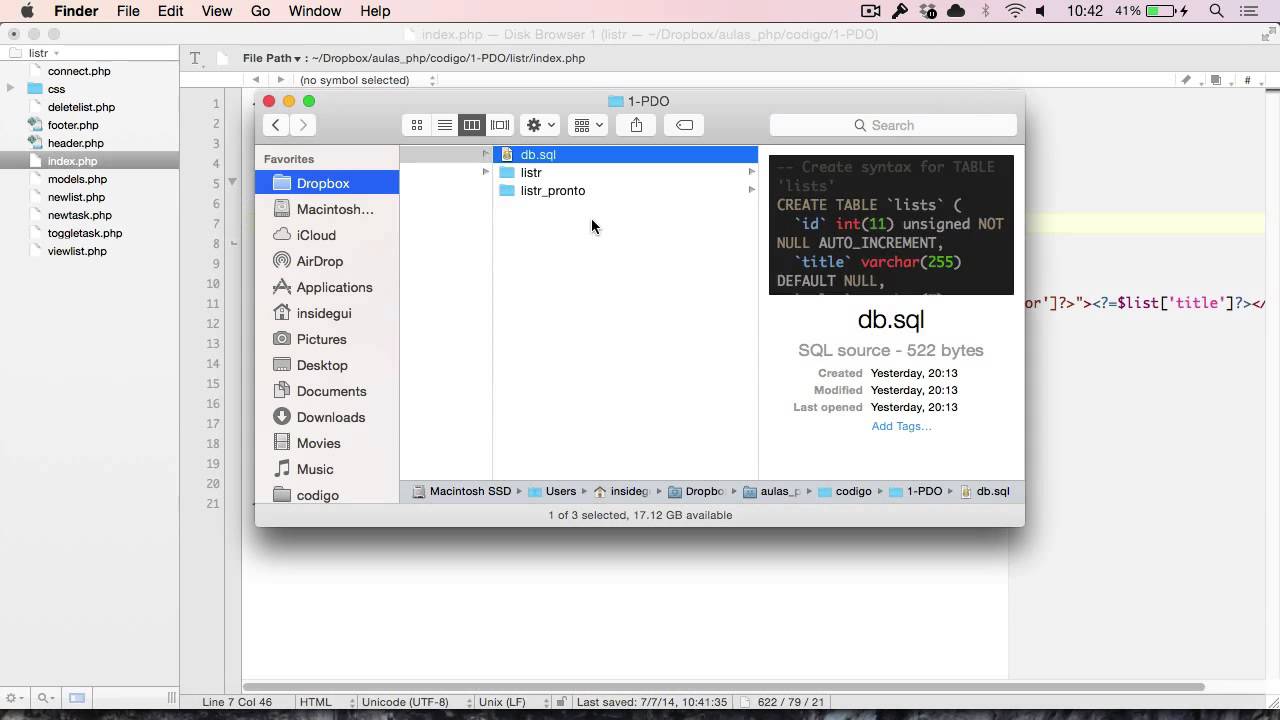Expand the css folder disclosure triangle
This screenshot has width=1280, height=720.
[11, 89]
